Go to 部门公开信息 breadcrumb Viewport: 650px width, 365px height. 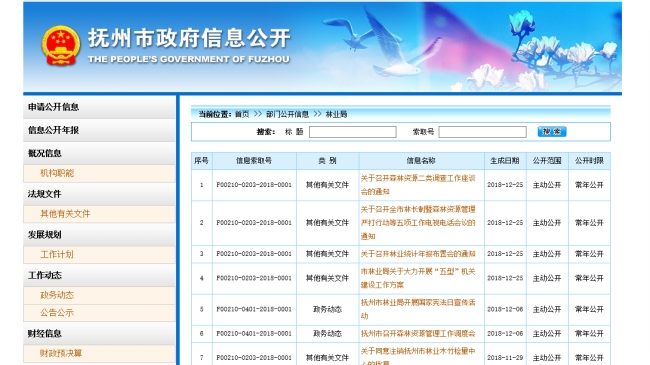(x=287, y=114)
